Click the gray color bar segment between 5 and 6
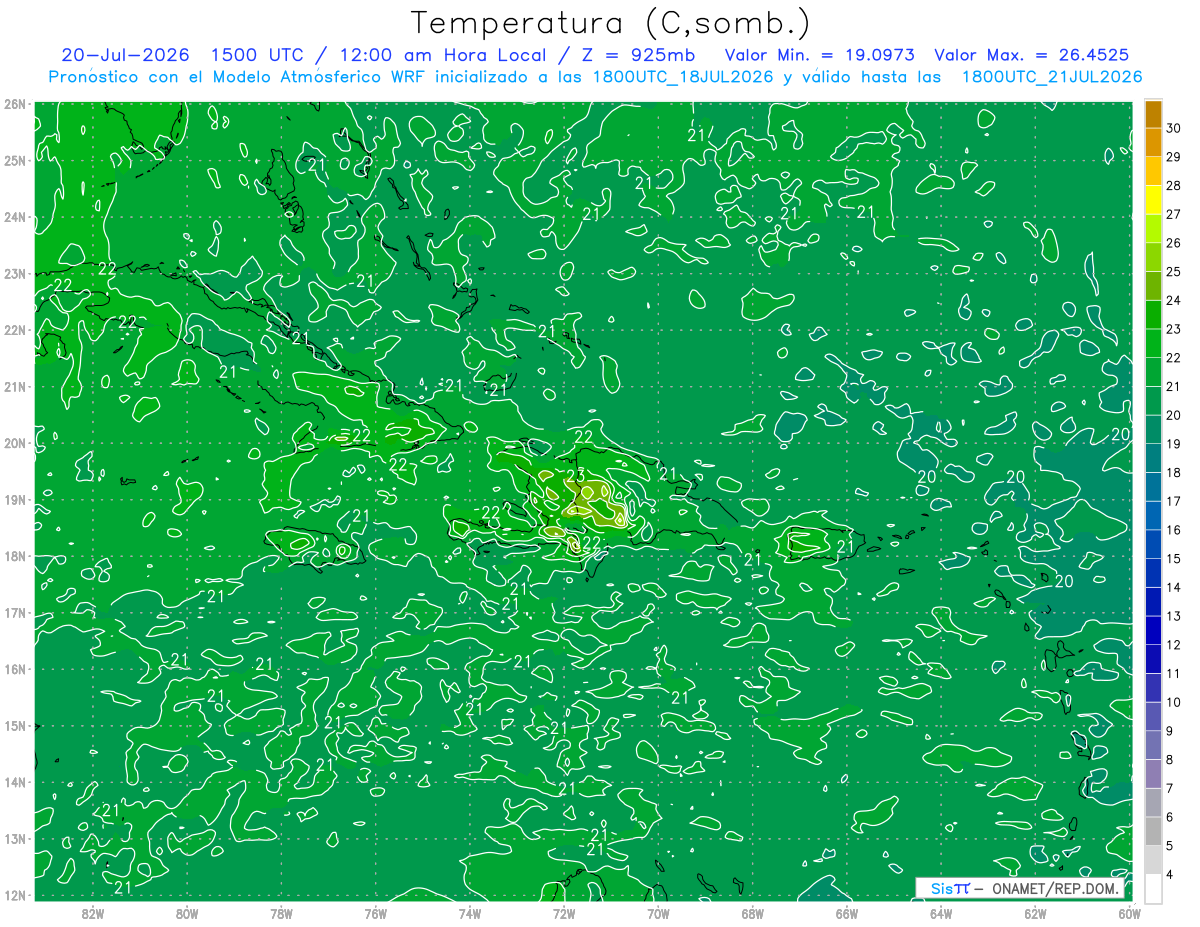 tap(1153, 831)
